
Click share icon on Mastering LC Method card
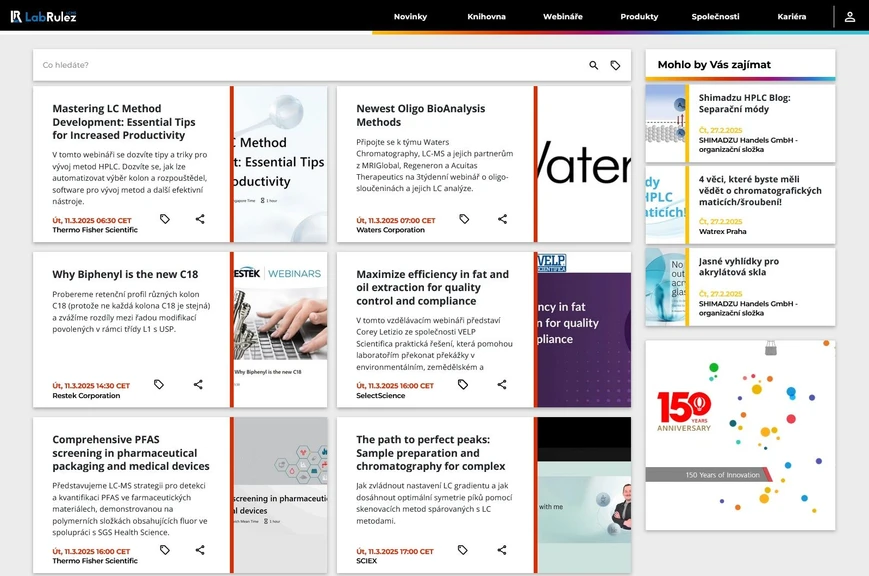point(200,219)
